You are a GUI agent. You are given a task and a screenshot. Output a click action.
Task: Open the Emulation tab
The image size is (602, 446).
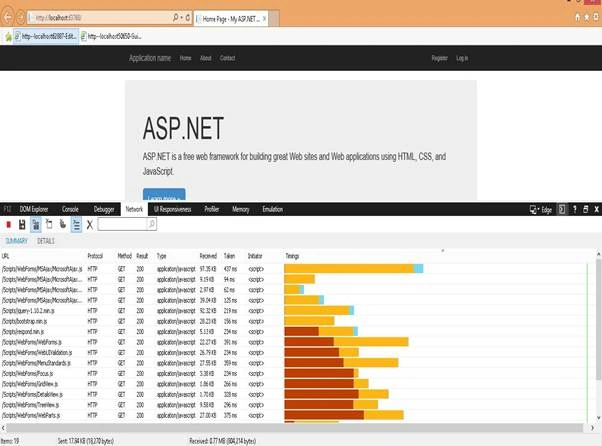click(273, 209)
